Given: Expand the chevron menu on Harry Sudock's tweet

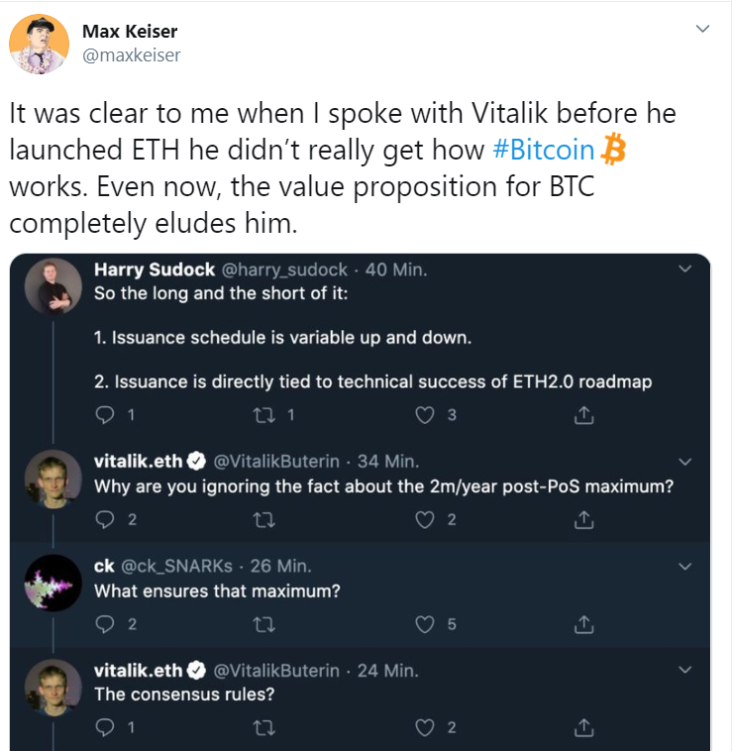Looking at the screenshot, I should [685, 269].
